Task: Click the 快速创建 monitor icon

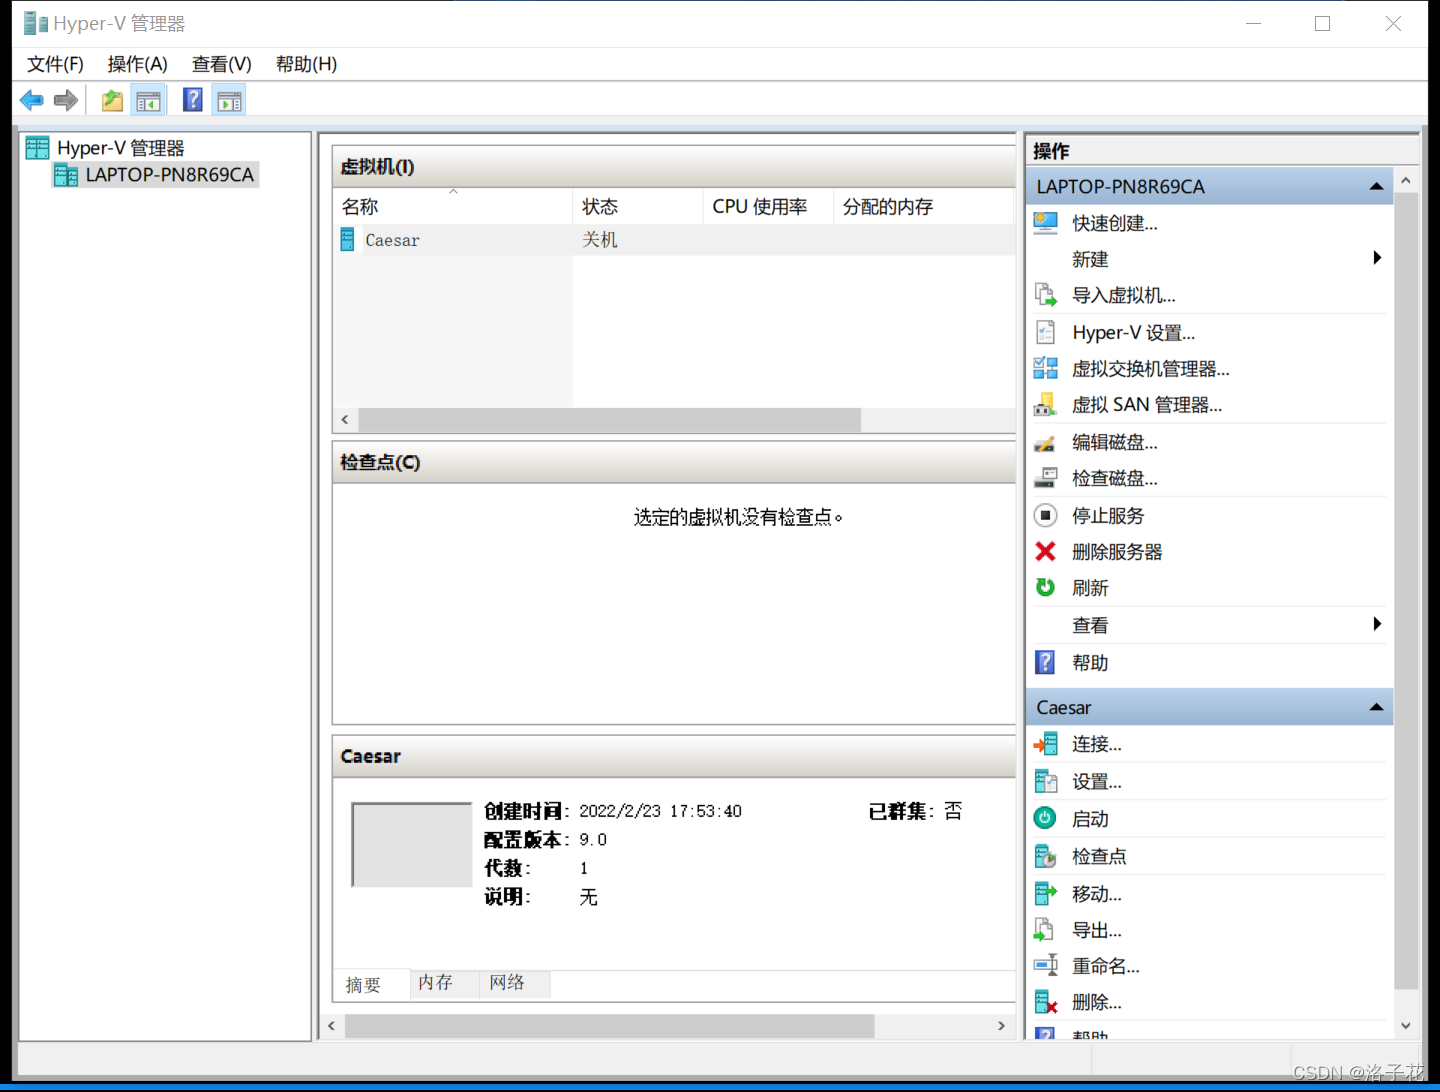Action: pos(1045,223)
